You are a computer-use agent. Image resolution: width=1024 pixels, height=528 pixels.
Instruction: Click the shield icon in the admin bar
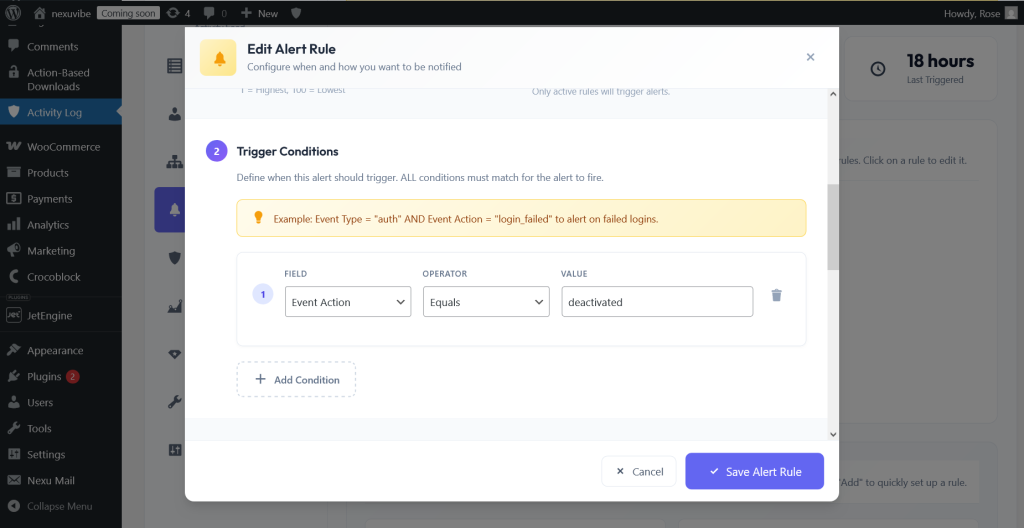(296, 13)
